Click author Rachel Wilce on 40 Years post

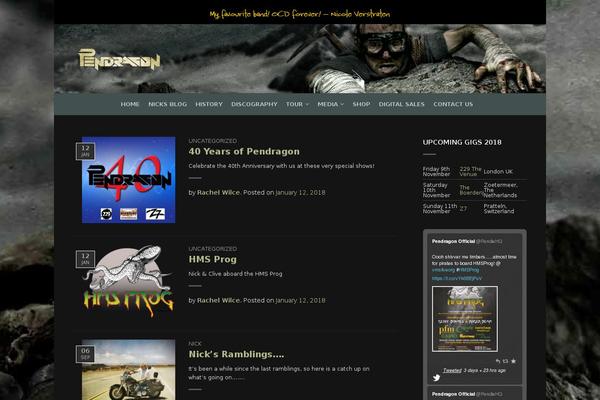tap(218, 193)
